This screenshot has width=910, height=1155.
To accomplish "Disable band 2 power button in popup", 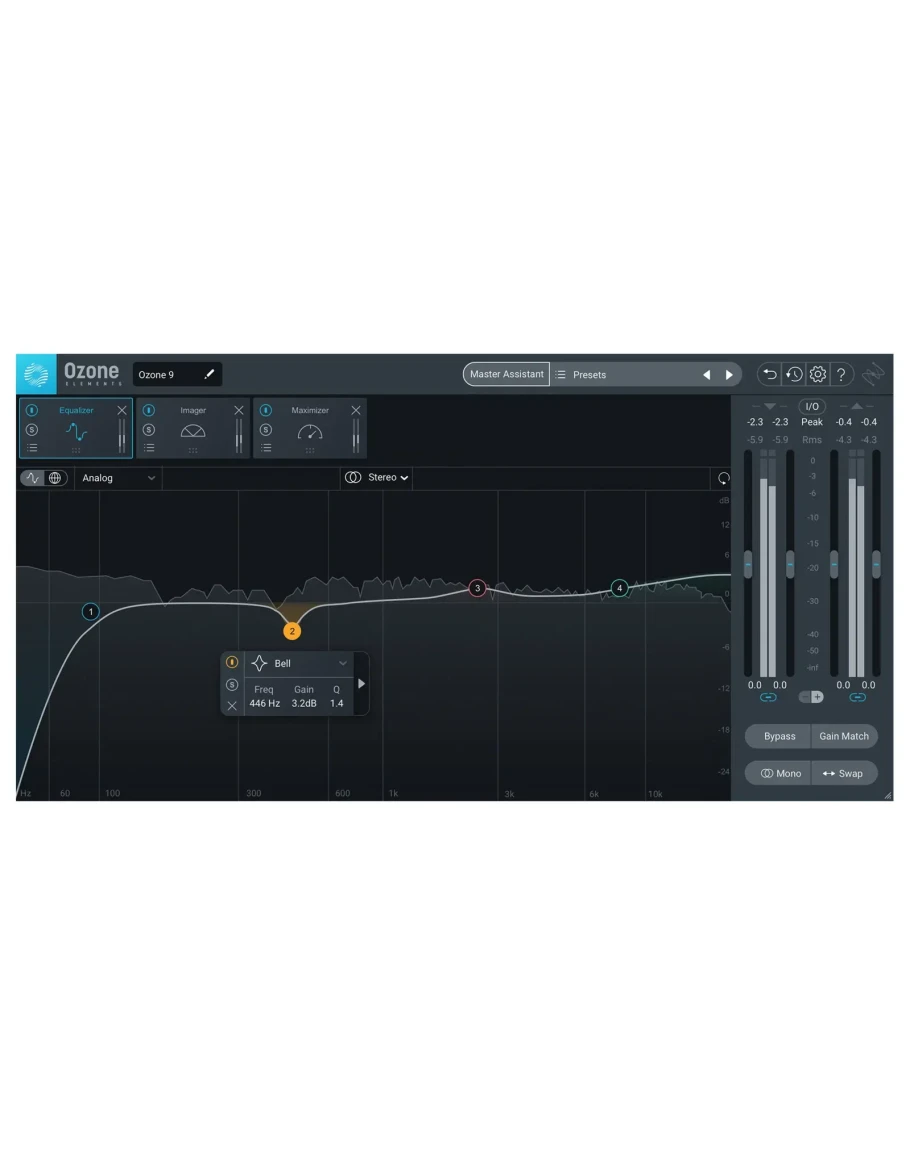I will (x=232, y=662).
